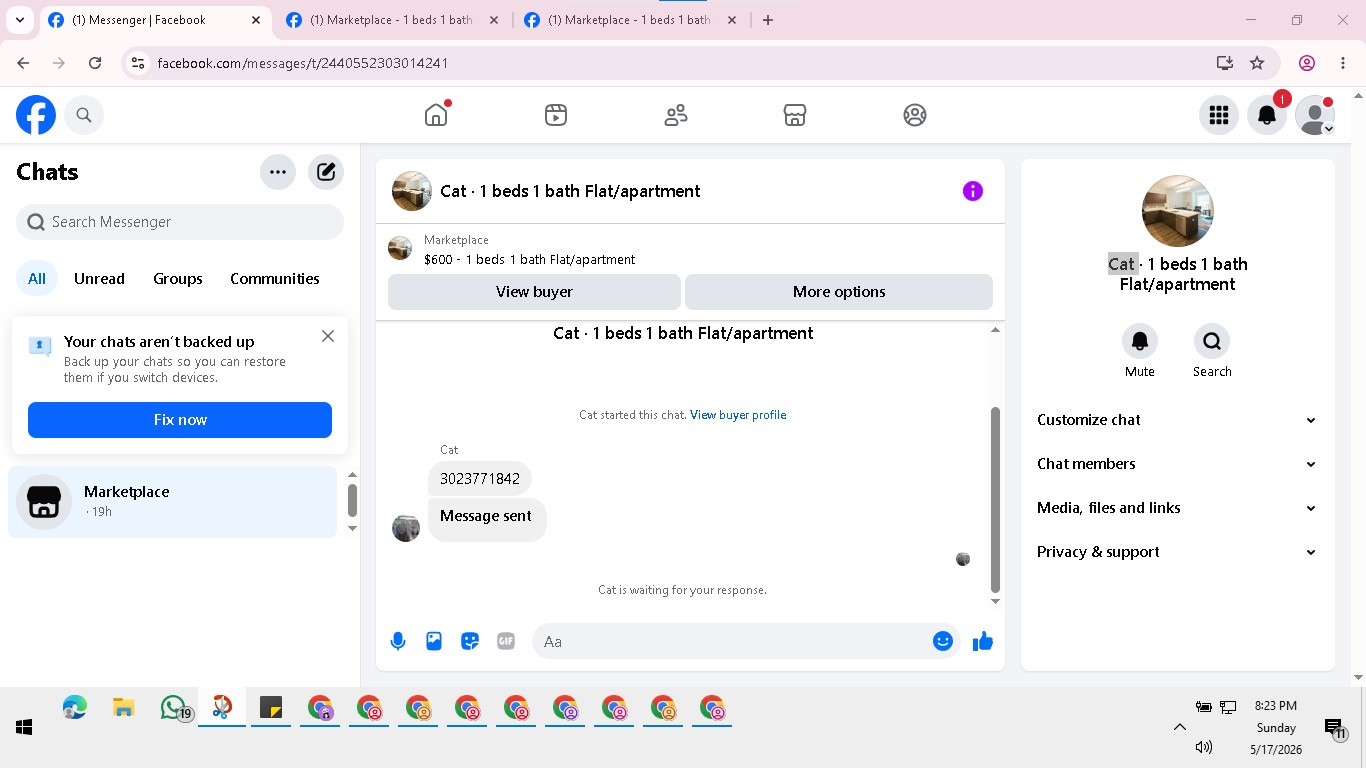The height and width of the screenshot is (768, 1366).
Task: Click the 3023771842 message bubble
Action: pyautogui.click(x=480, y=479)
